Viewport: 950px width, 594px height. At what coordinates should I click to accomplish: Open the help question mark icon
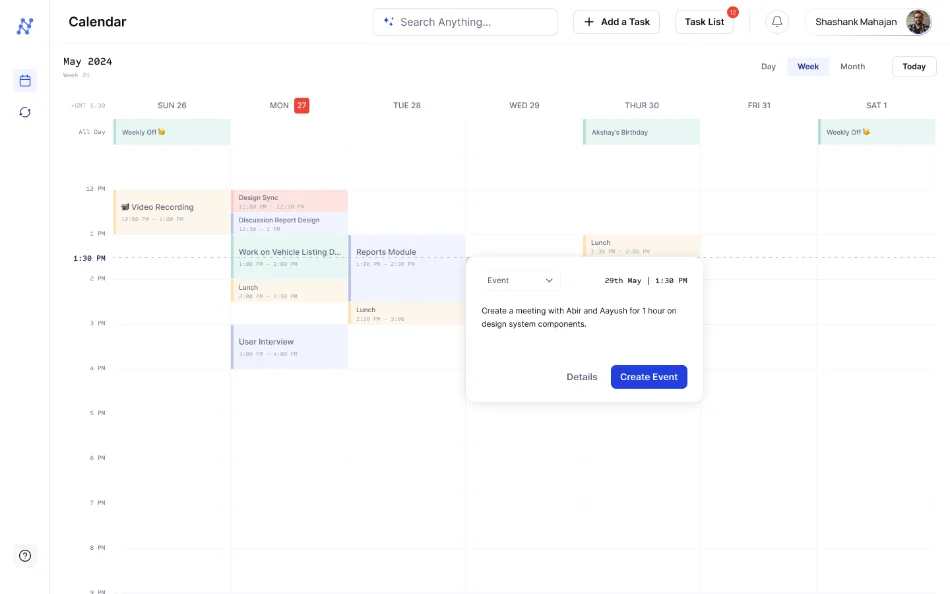pyautogui.click(x=25, y=556)
